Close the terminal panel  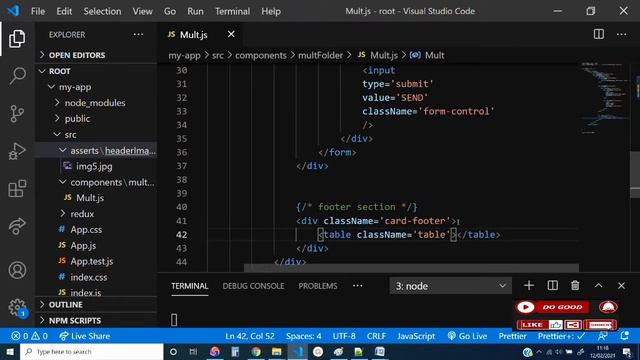621,286
